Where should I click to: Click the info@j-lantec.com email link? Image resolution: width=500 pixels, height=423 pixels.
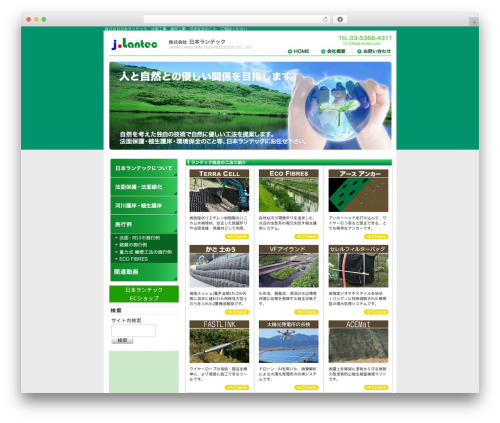coord(362,43)
